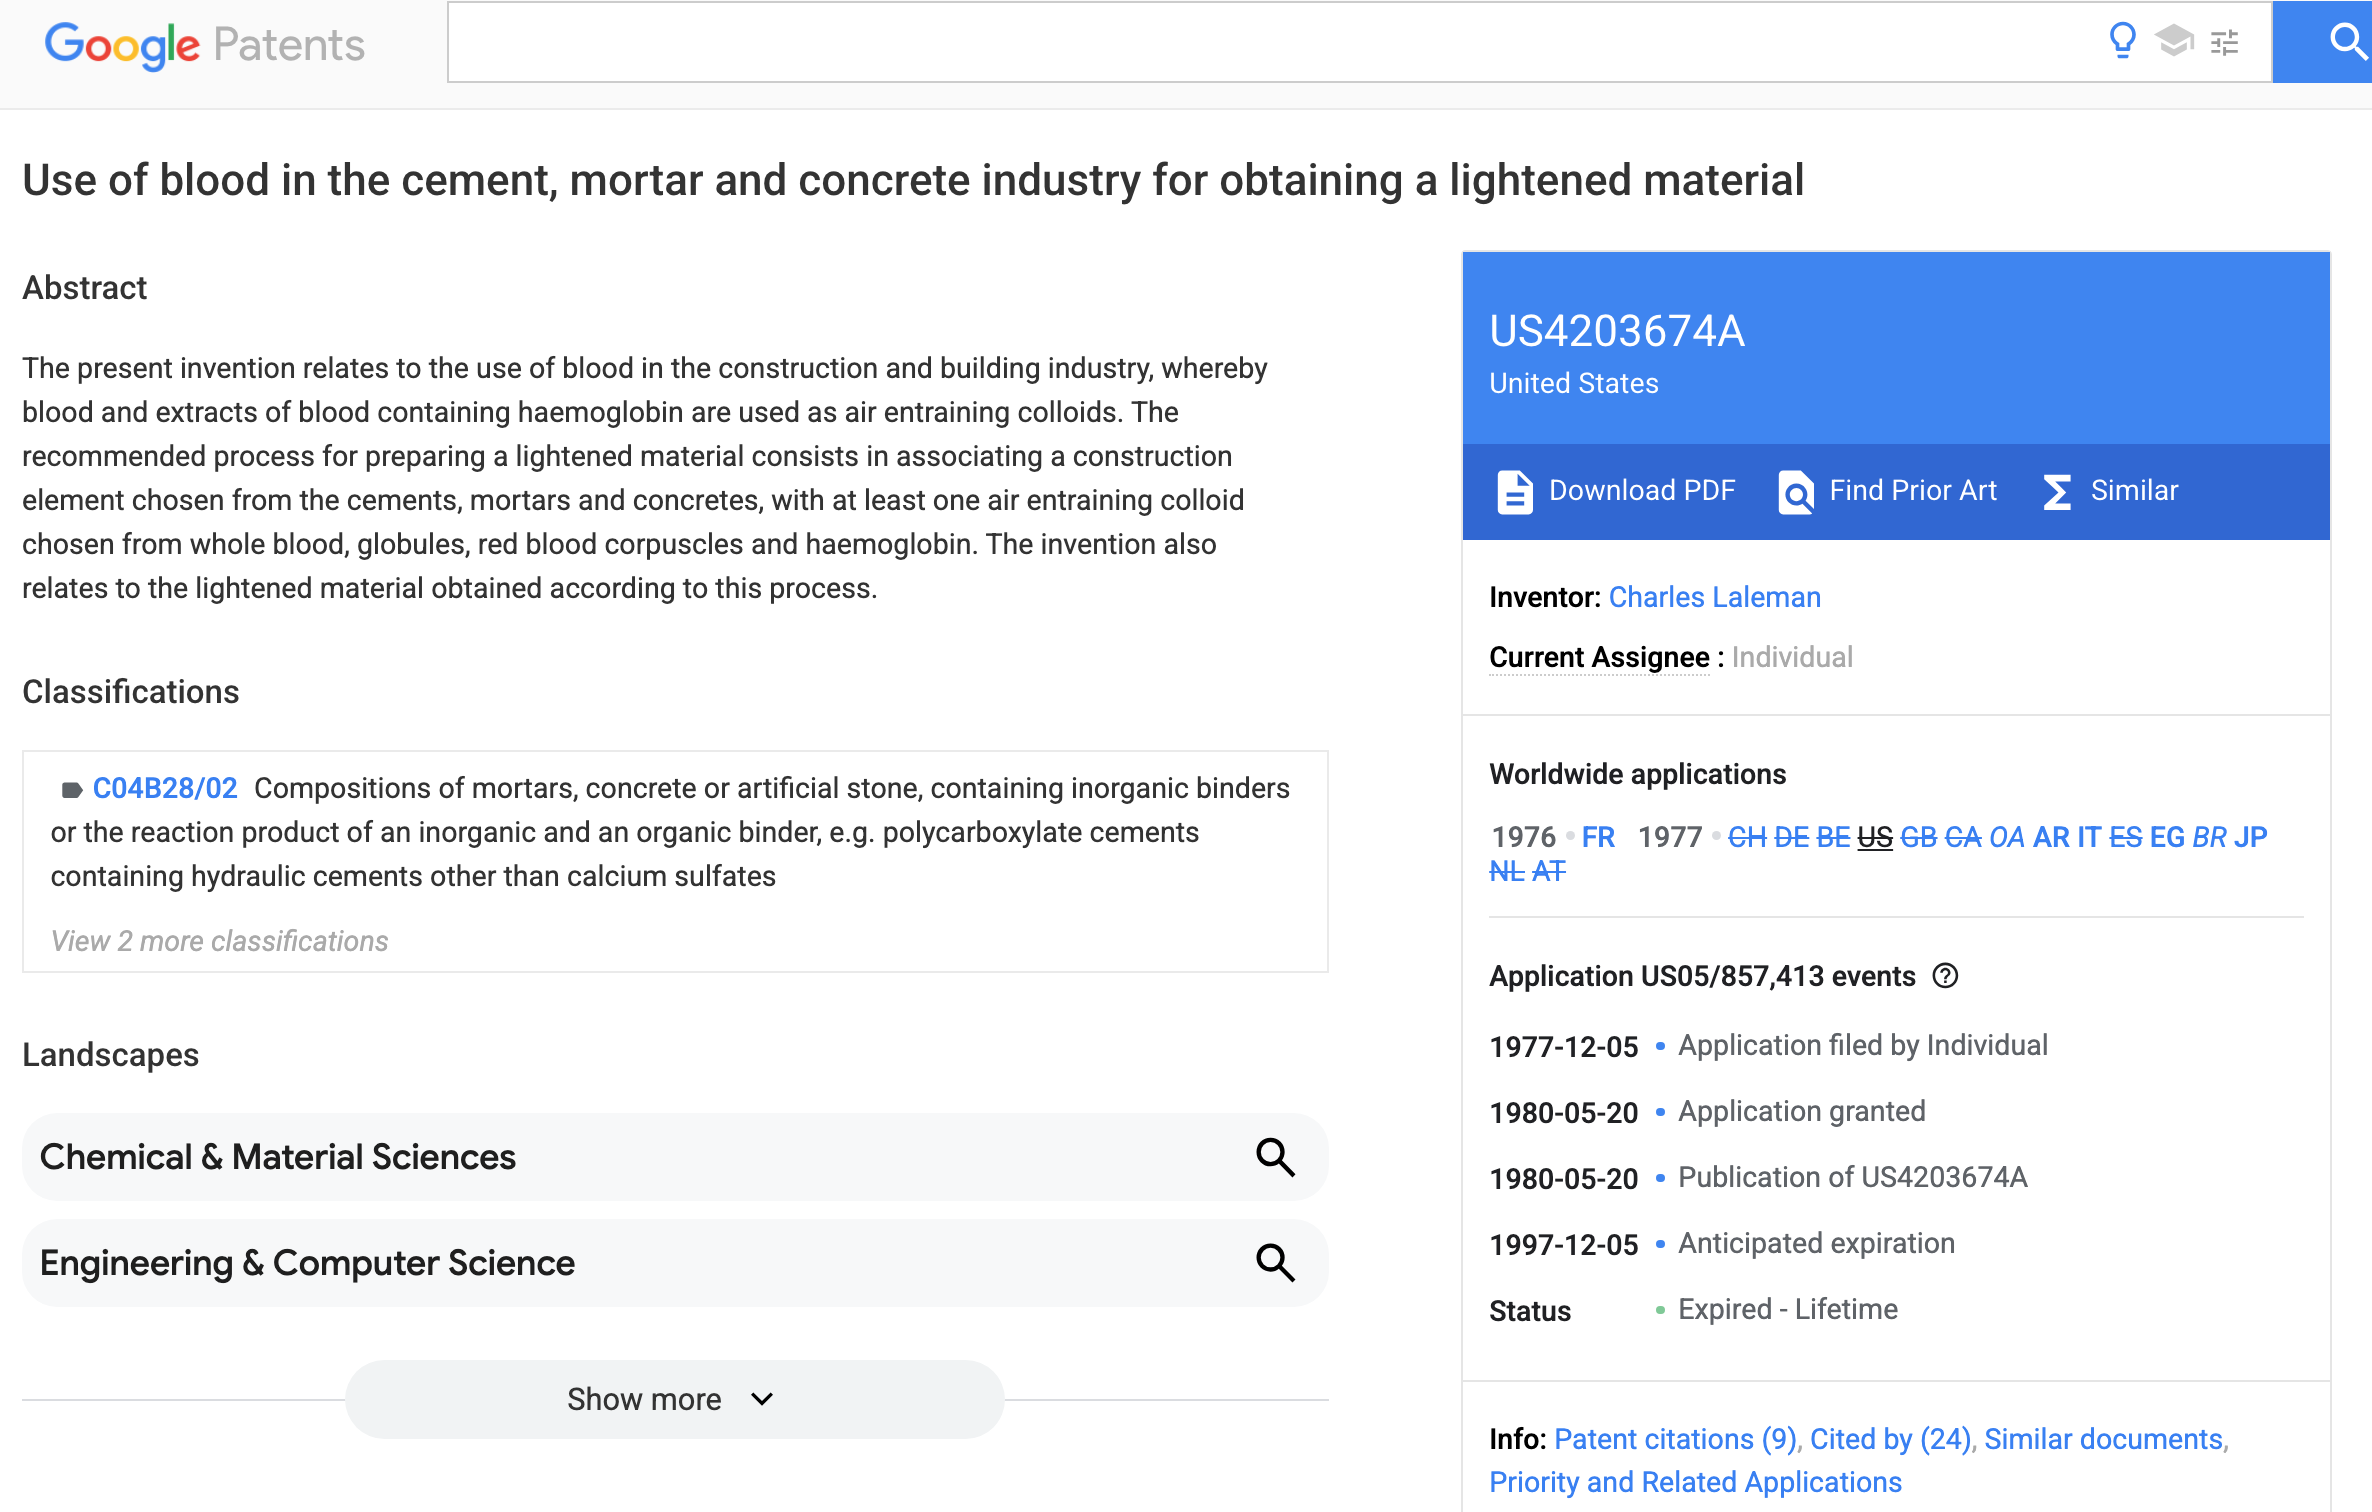Open the CH worldwide application link
The width and height of the screenshot is (2372, 1512).
(1747, 837)
